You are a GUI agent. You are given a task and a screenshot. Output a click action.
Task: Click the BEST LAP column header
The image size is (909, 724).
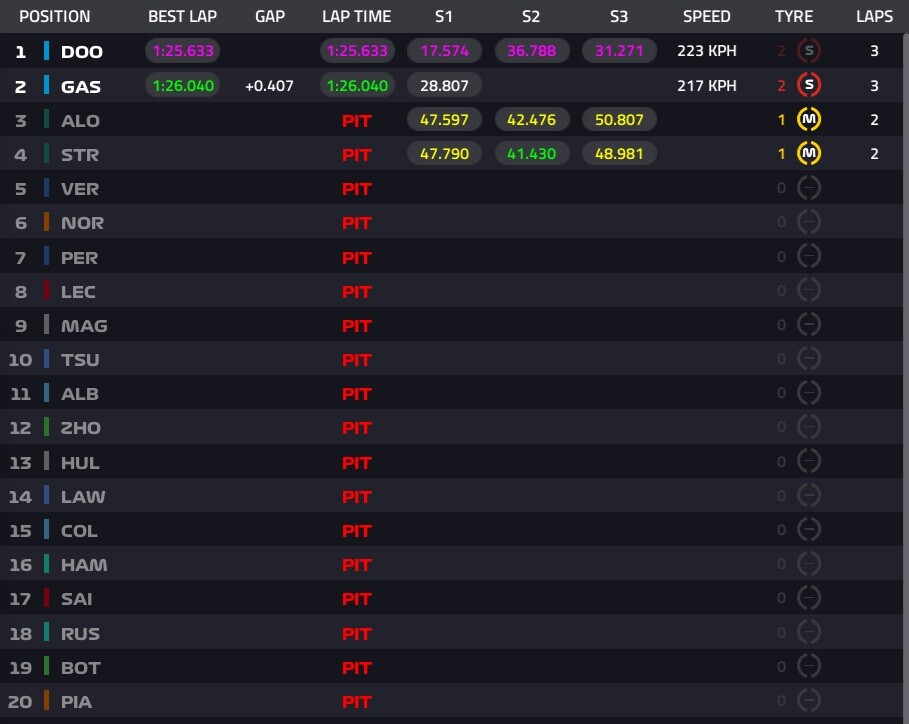pos(183,16)
